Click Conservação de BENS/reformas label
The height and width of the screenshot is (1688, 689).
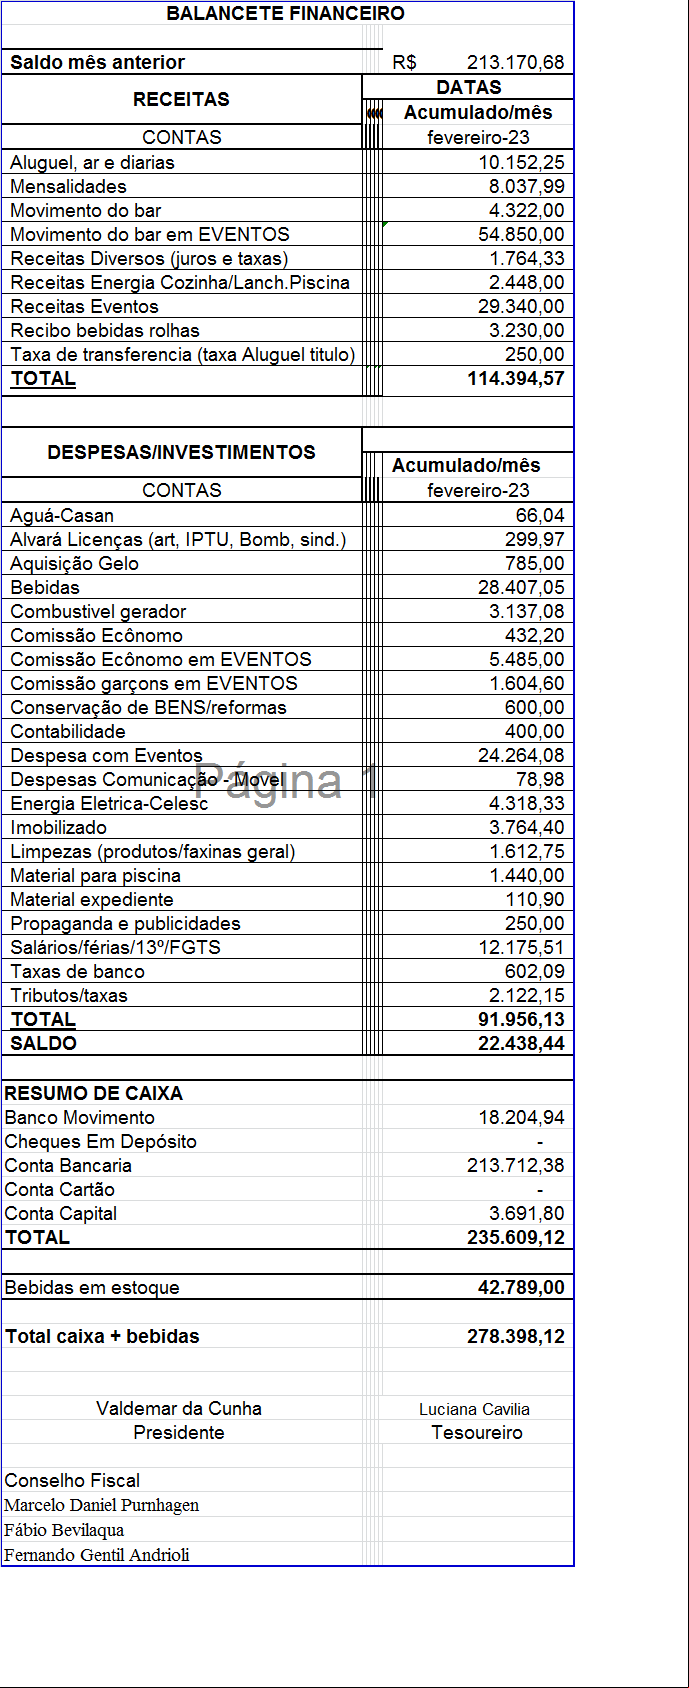coord(148,707)
